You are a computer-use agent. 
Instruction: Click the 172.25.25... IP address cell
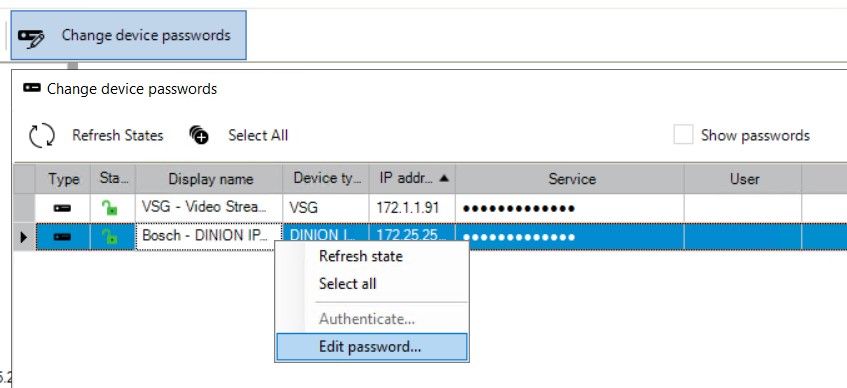(413, 232)
